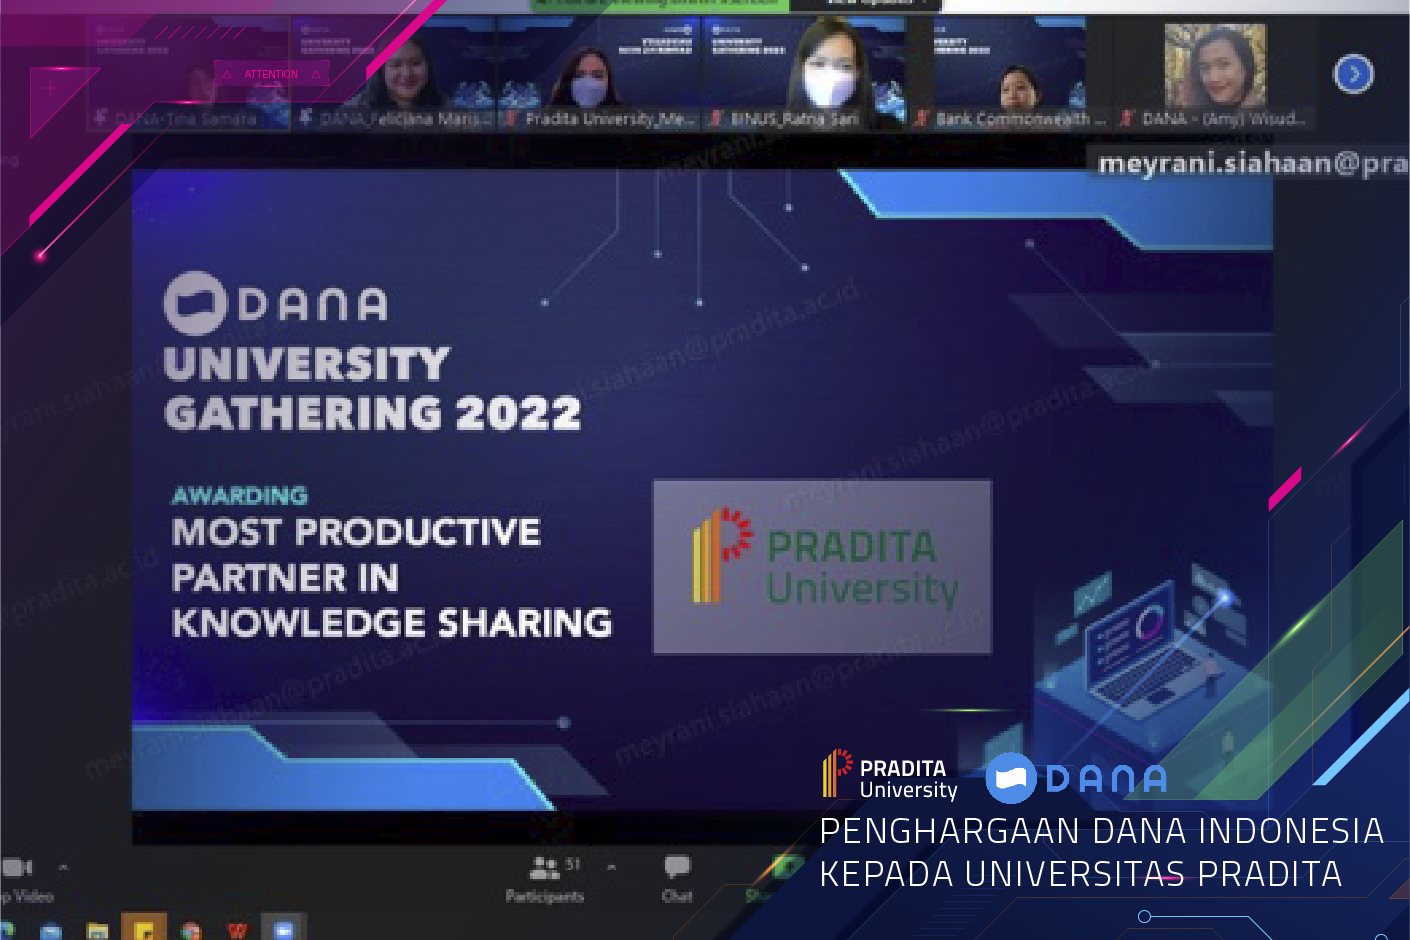Screen dimensions: 1410x940
Task: Open the red WPS Office taskbar icon
Action: tap(237, 931)
